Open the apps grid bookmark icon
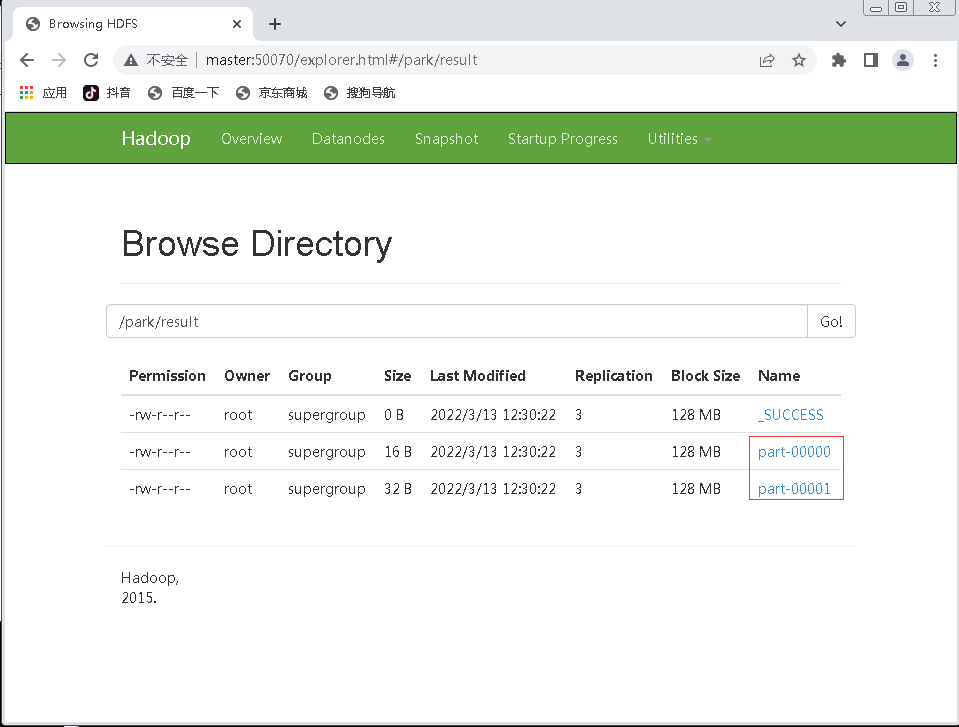Screen dimensions: 959x727 [x=26, y=92]
